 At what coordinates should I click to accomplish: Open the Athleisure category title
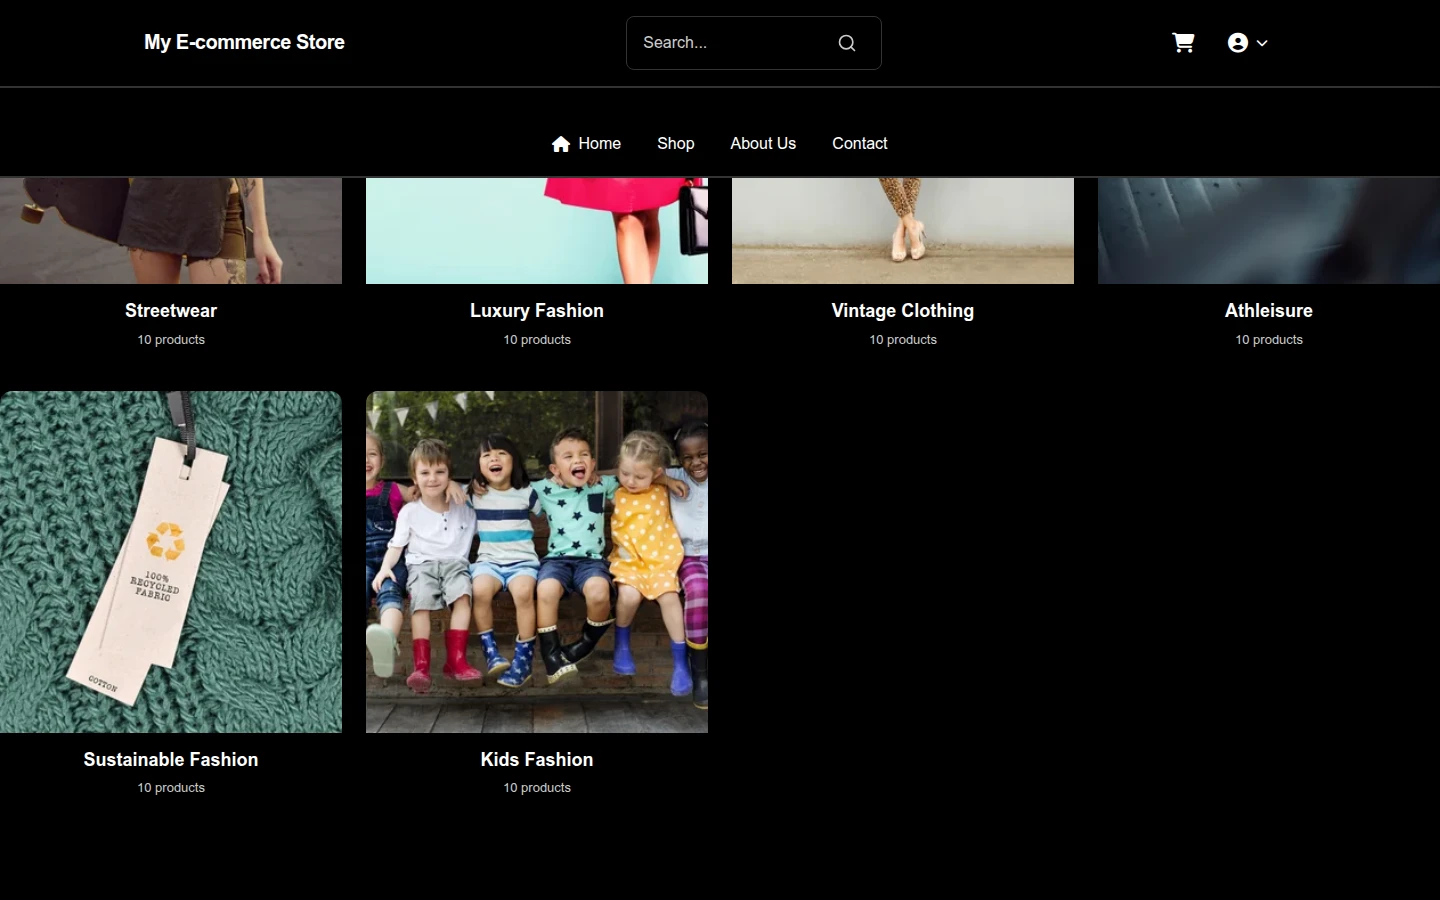tap(1269, 311)
